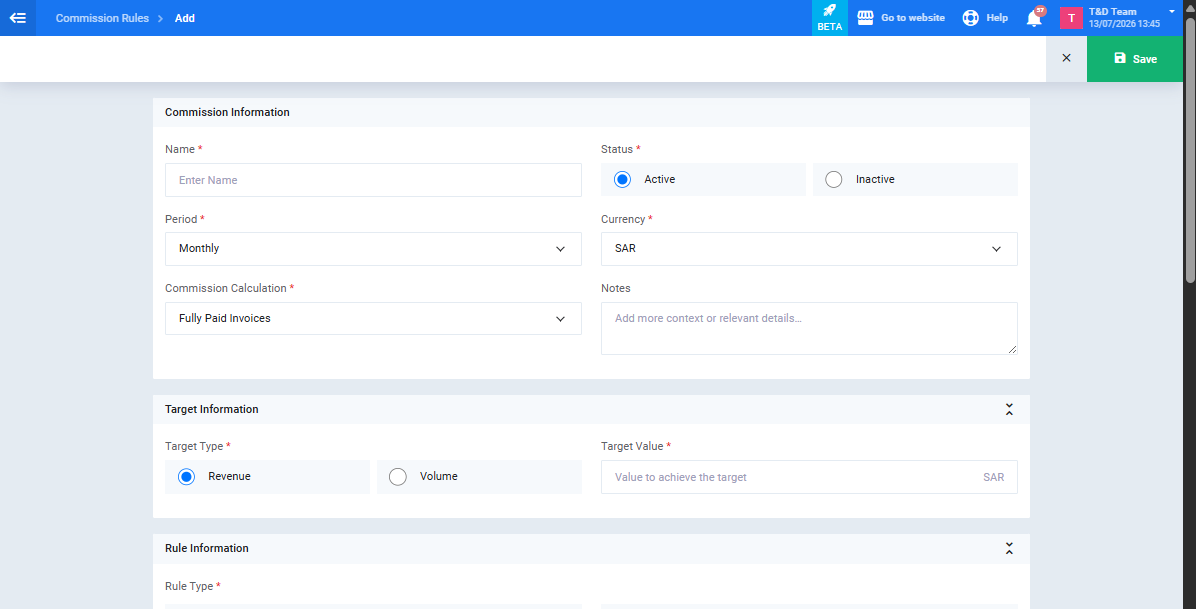Click the Rule Type label
This screenshot has height=609, width=1196.
(189, 586)
